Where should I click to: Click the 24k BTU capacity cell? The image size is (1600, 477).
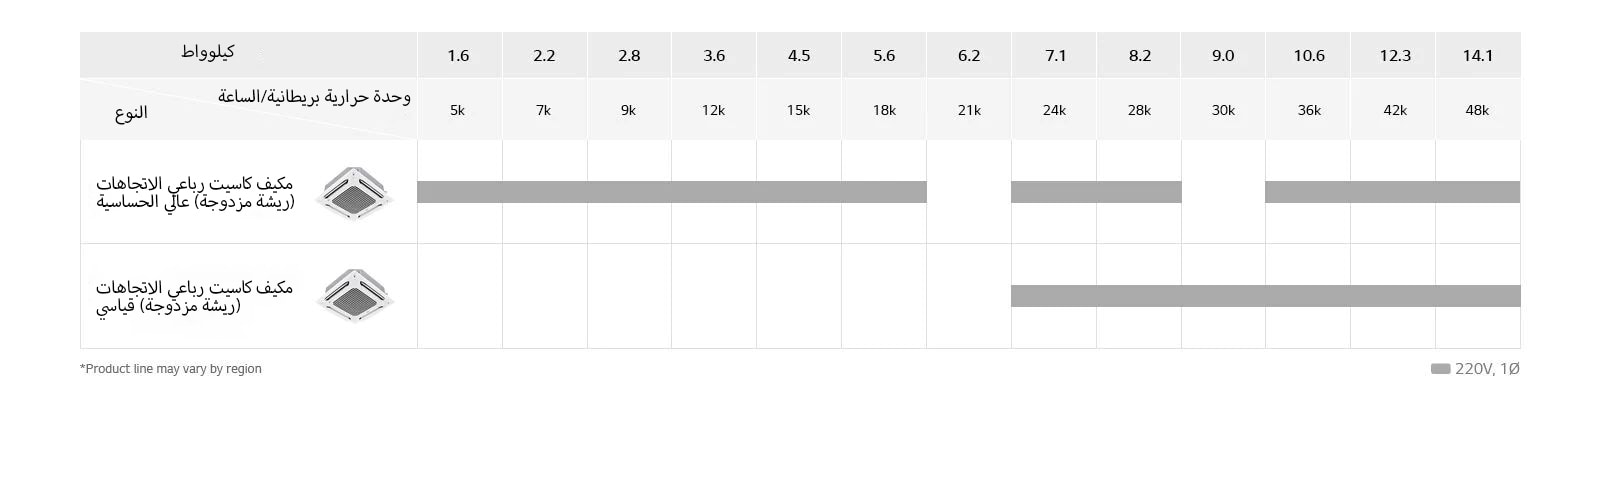click(1053, 110)
